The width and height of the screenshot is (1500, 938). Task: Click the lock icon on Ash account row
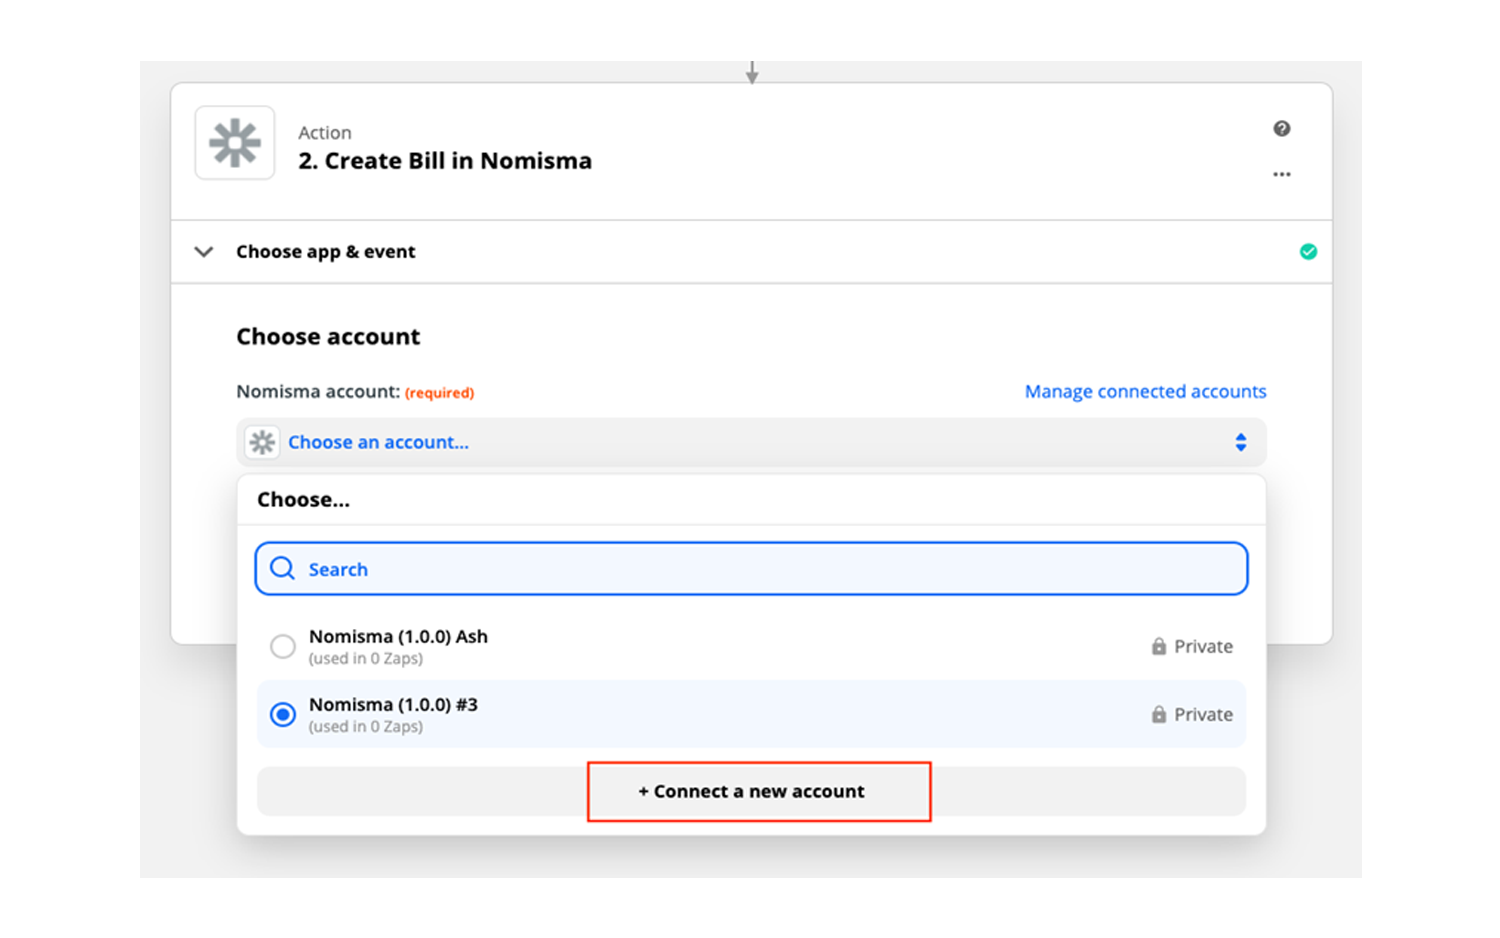coord(1158,646)
